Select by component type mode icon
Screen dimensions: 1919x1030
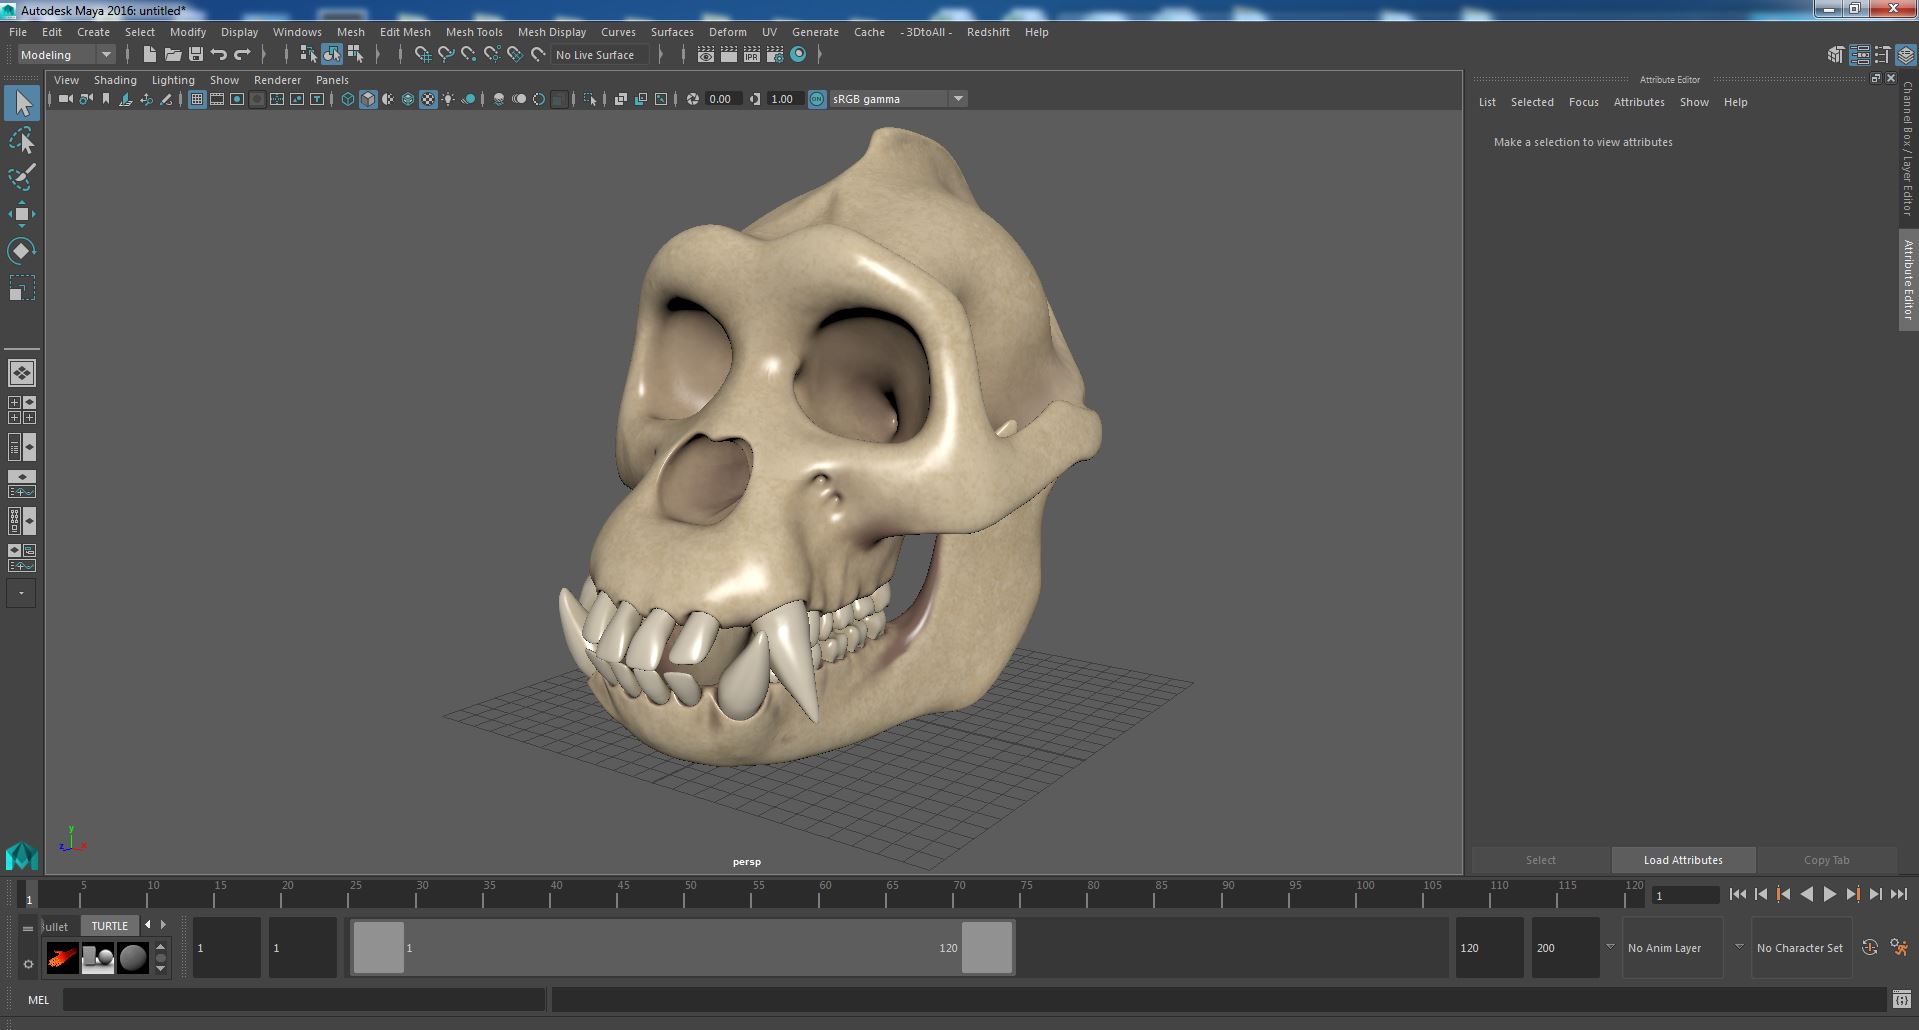(355, 55)
